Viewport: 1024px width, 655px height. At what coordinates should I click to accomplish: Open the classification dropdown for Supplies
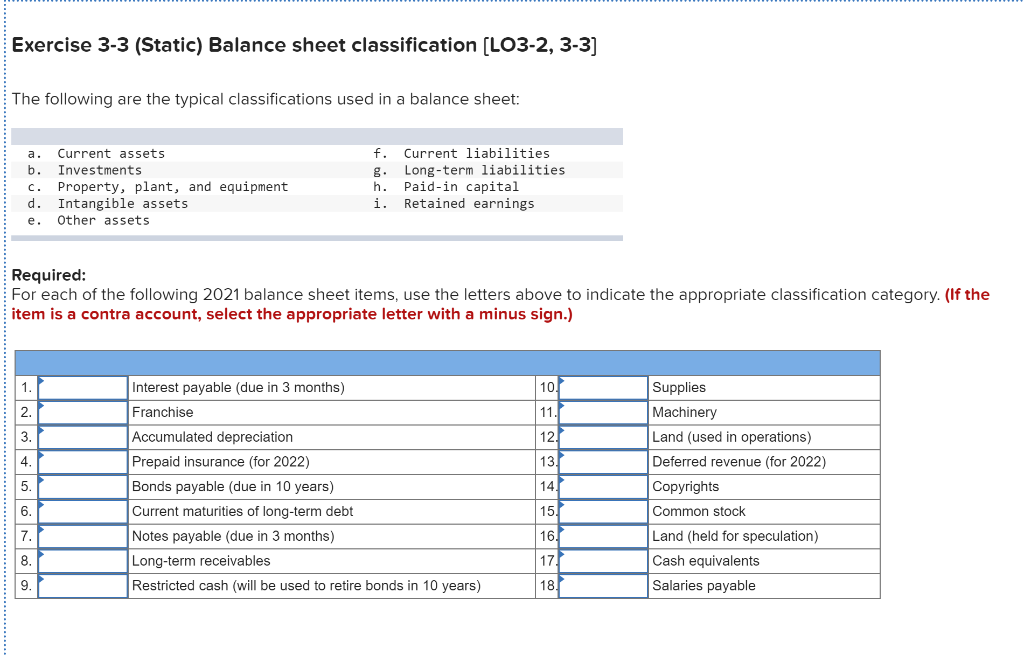click(604, 387)
